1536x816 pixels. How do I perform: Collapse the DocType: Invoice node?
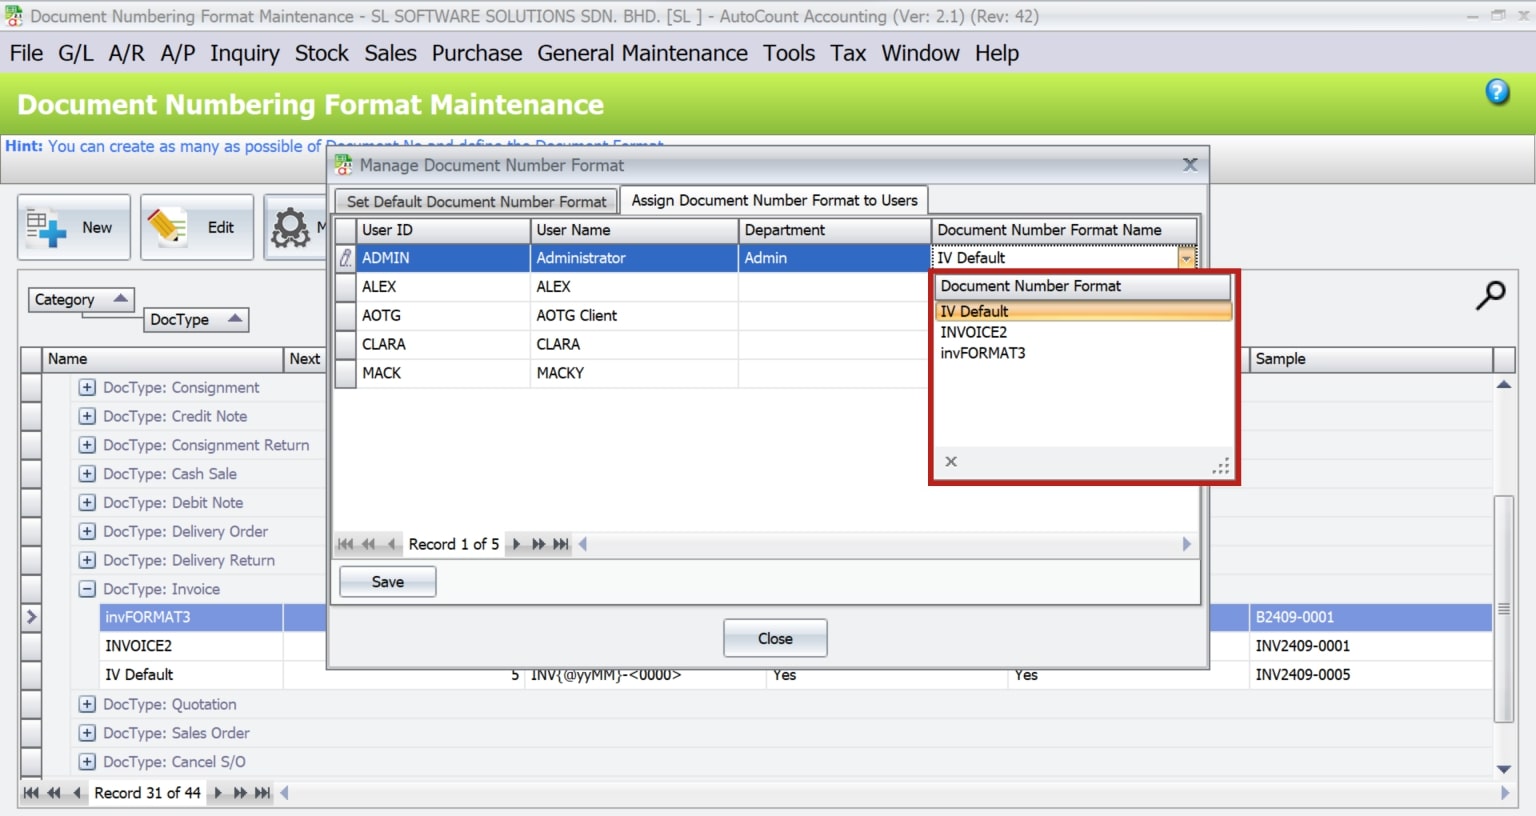(86, 589)
